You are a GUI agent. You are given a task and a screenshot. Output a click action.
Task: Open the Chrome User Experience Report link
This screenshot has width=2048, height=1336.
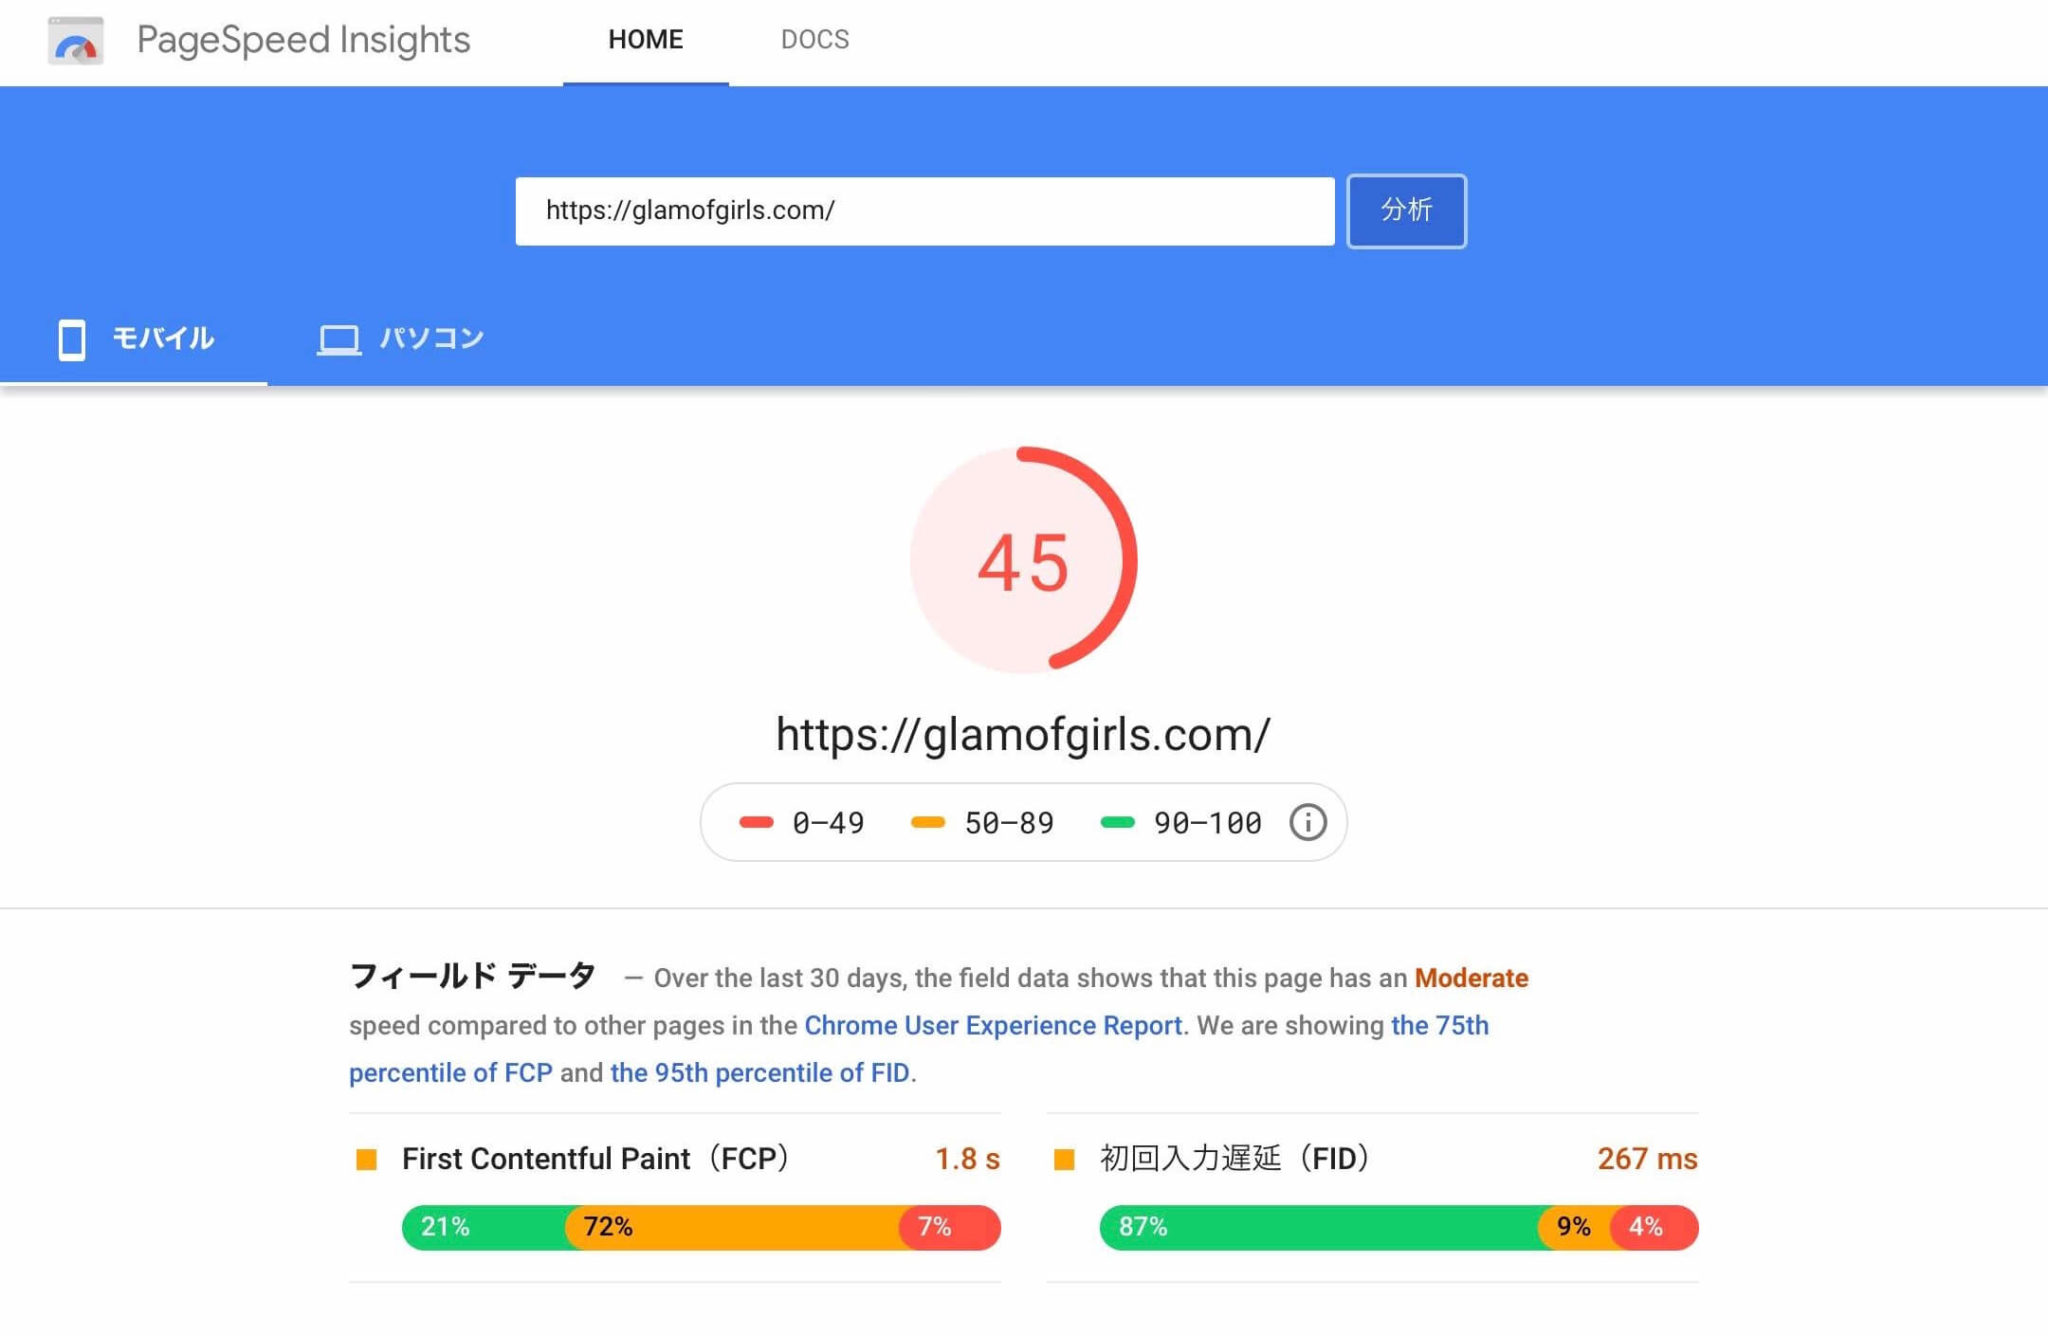tap(994, 1025)
